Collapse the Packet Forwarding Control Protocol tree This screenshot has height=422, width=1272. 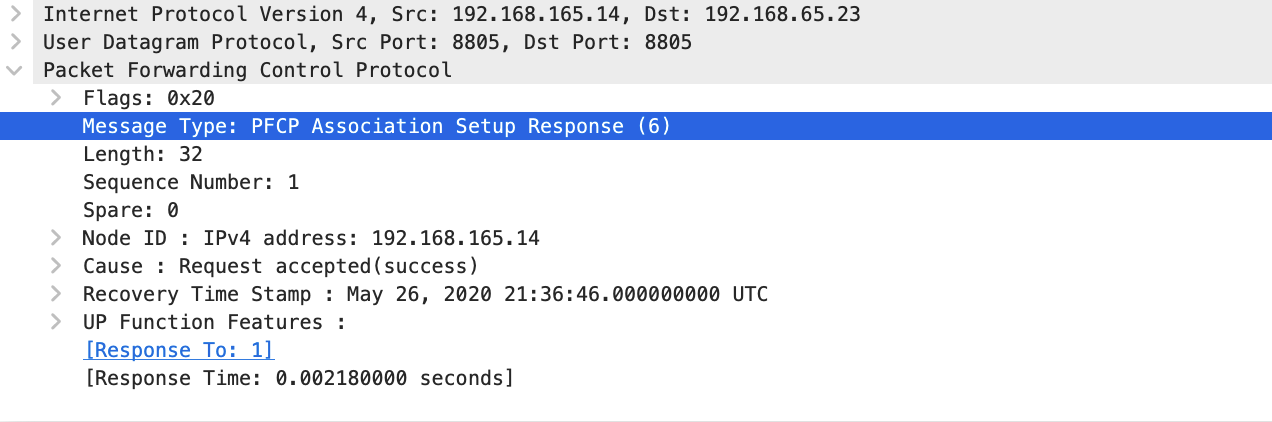(x=15, y=70)
